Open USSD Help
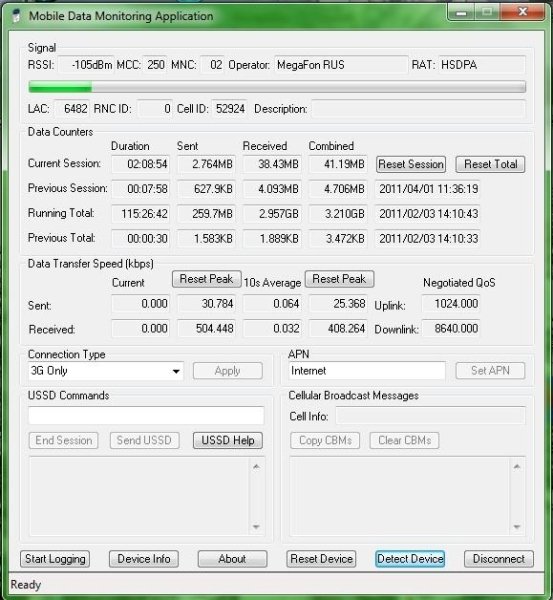This screenshot has width=553, height=600. point(228,440)
